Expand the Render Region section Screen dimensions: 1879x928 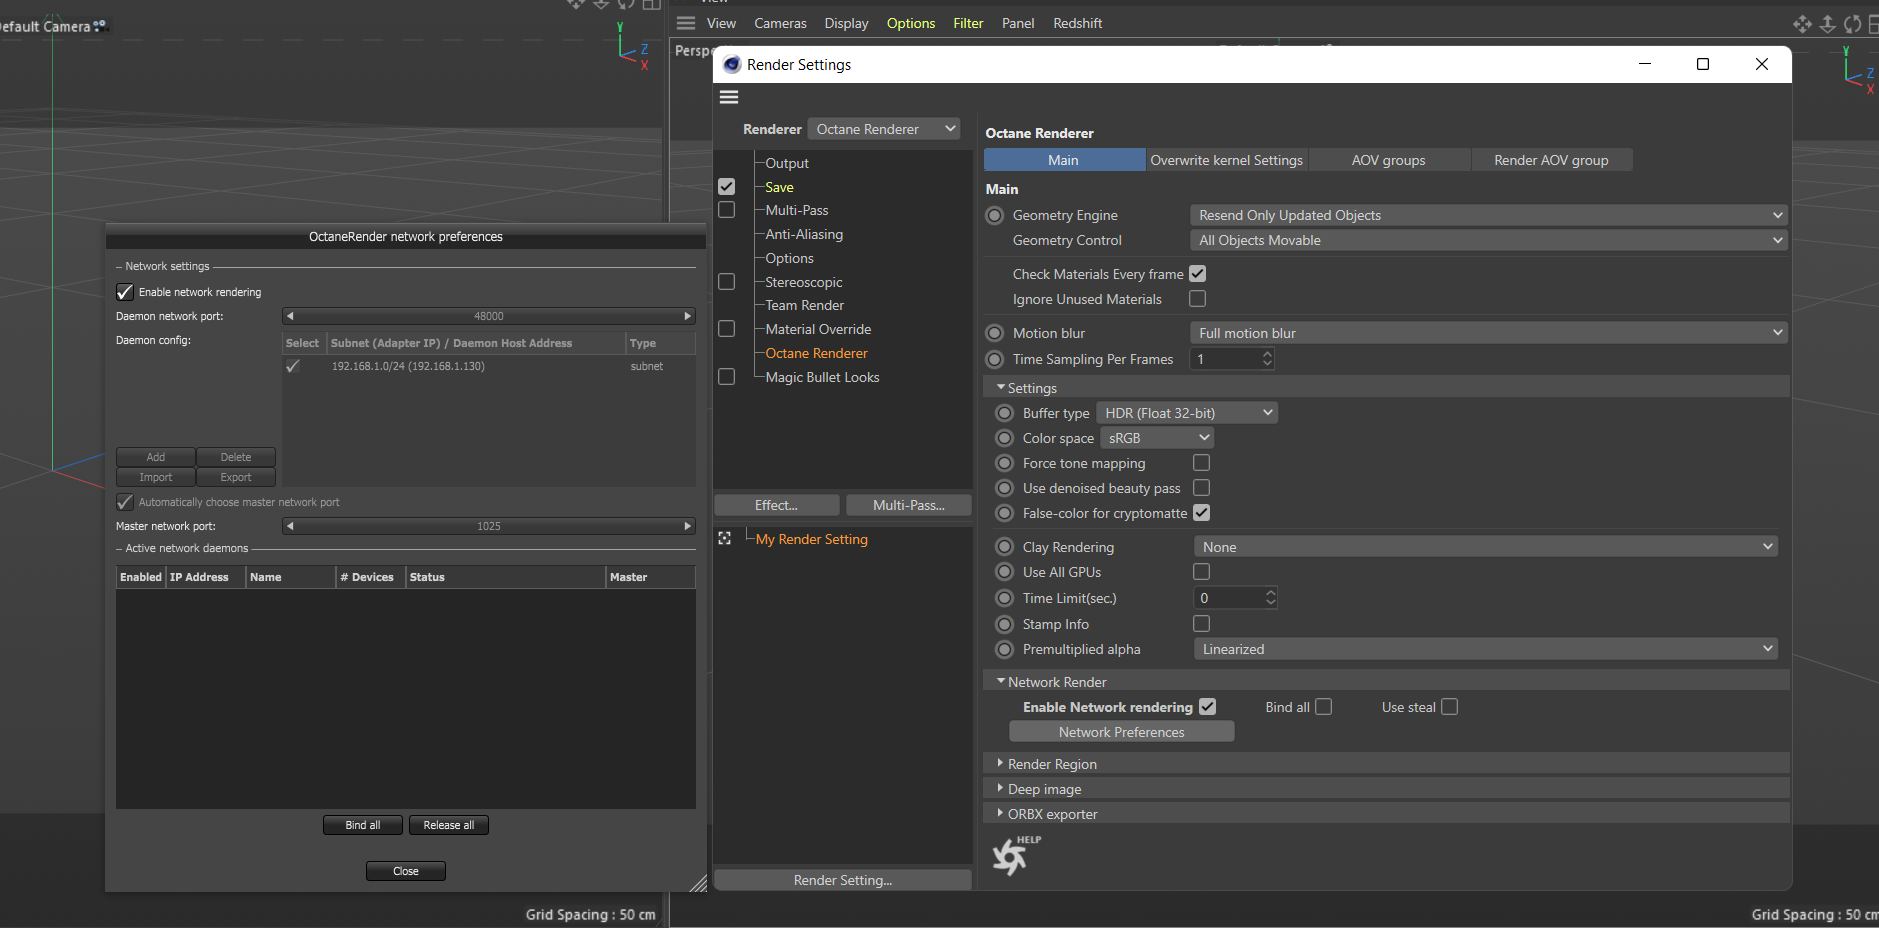coord(1386,764)
